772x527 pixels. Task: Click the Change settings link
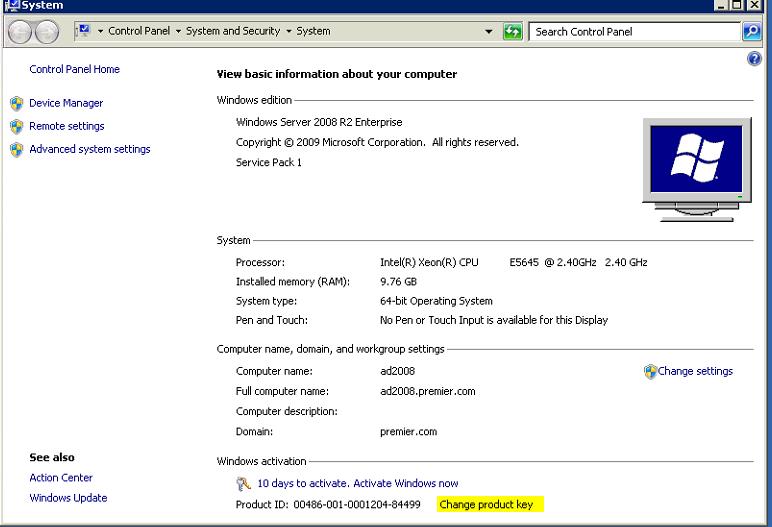point(695,371)
